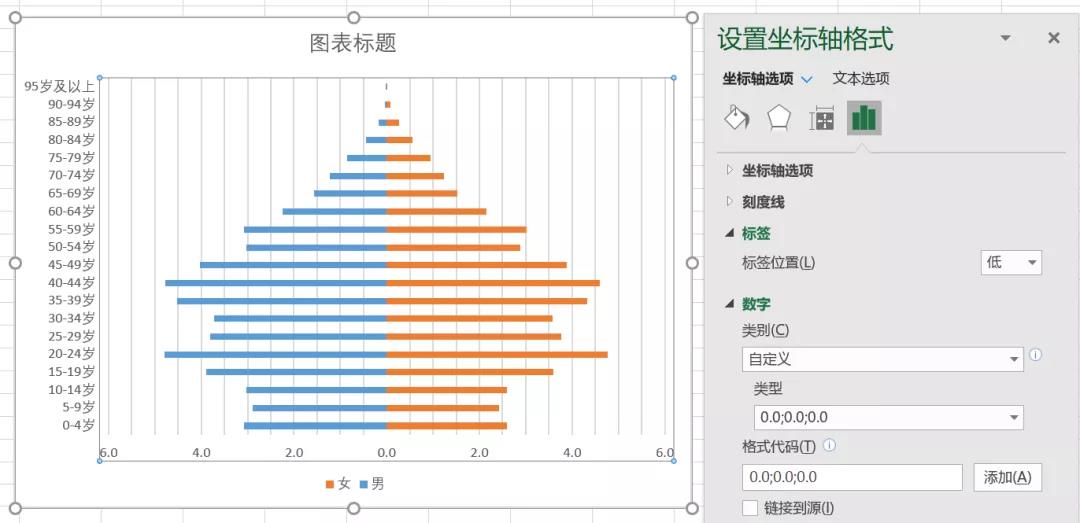This screenshot has height=523, width=1080.
Task: Select the orange bar for 20-24岁
Action: pos(497,354)
